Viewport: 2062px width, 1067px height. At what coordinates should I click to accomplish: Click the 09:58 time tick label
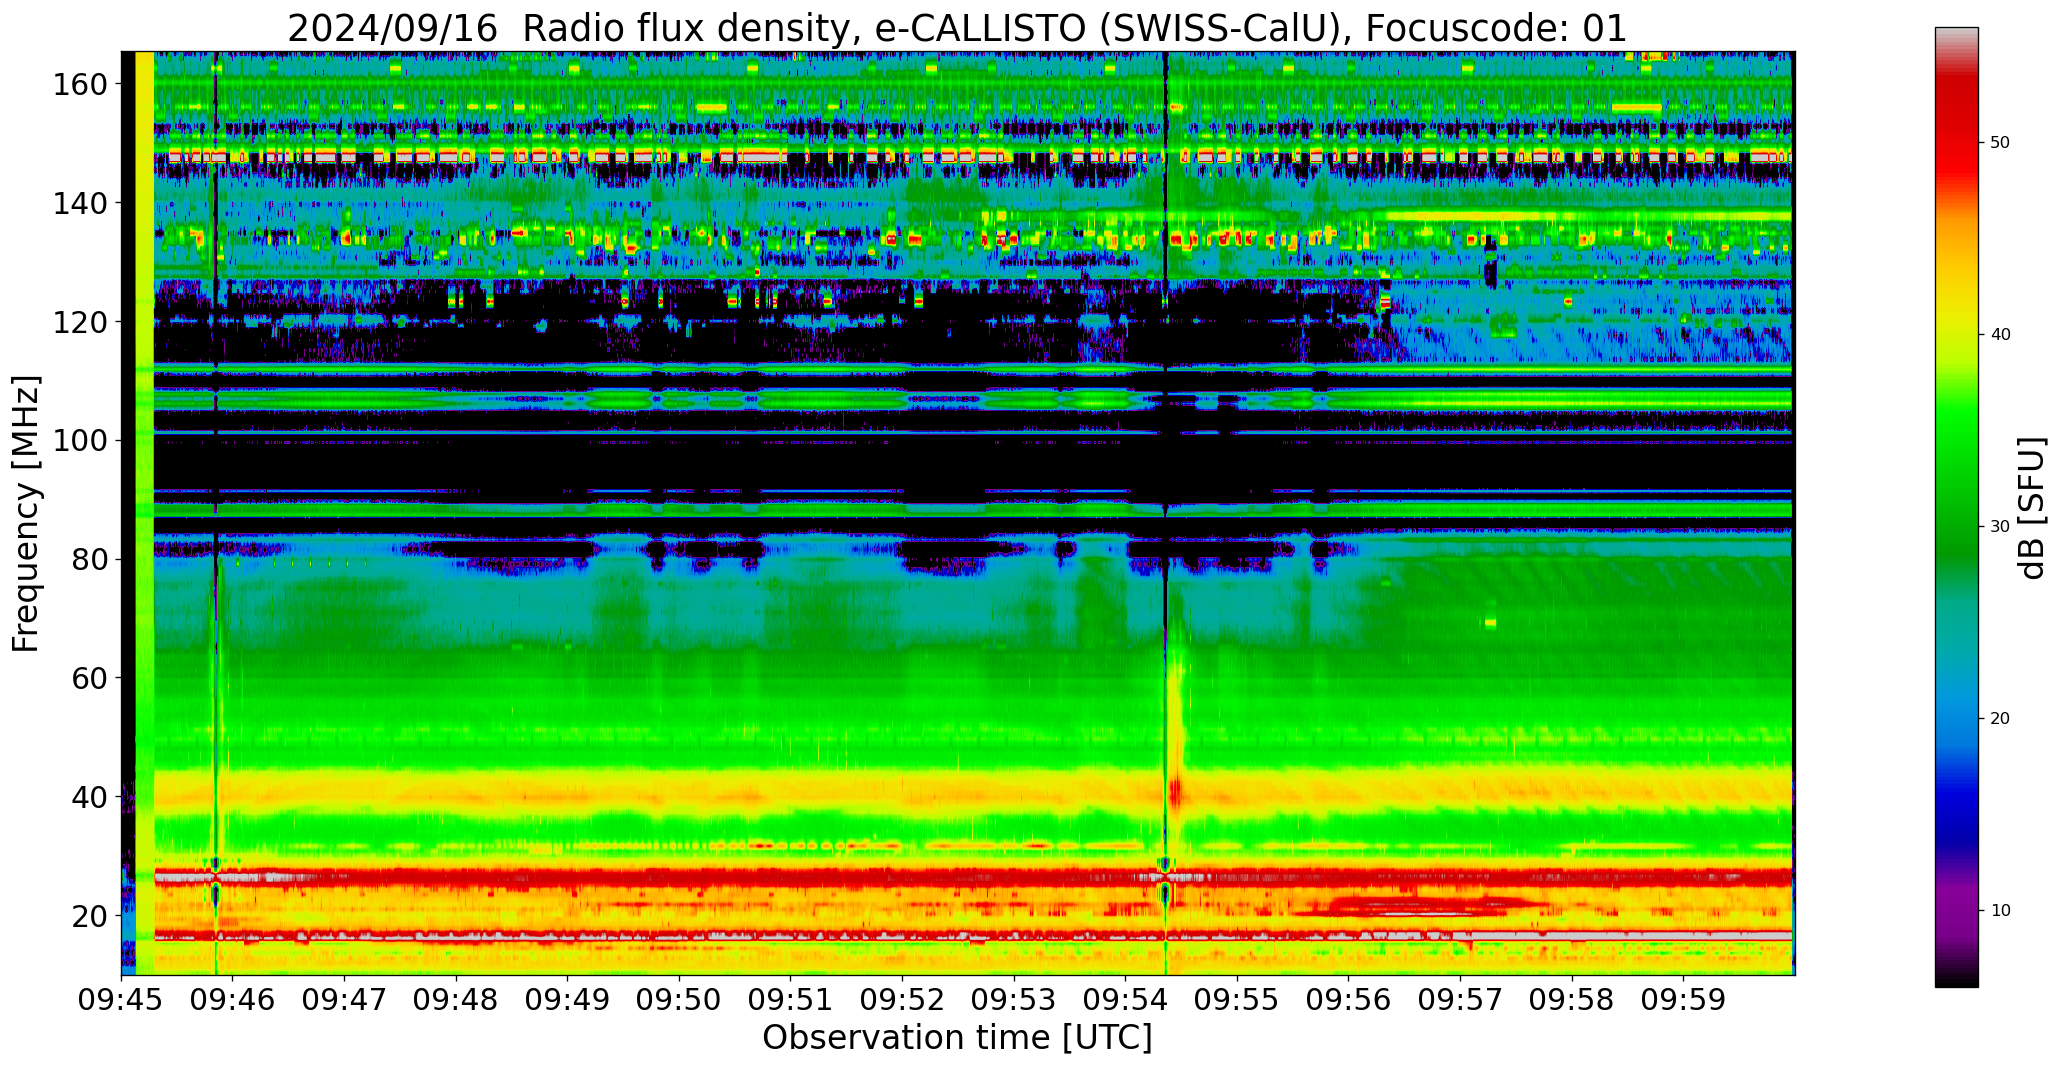coord(1572,1000)
